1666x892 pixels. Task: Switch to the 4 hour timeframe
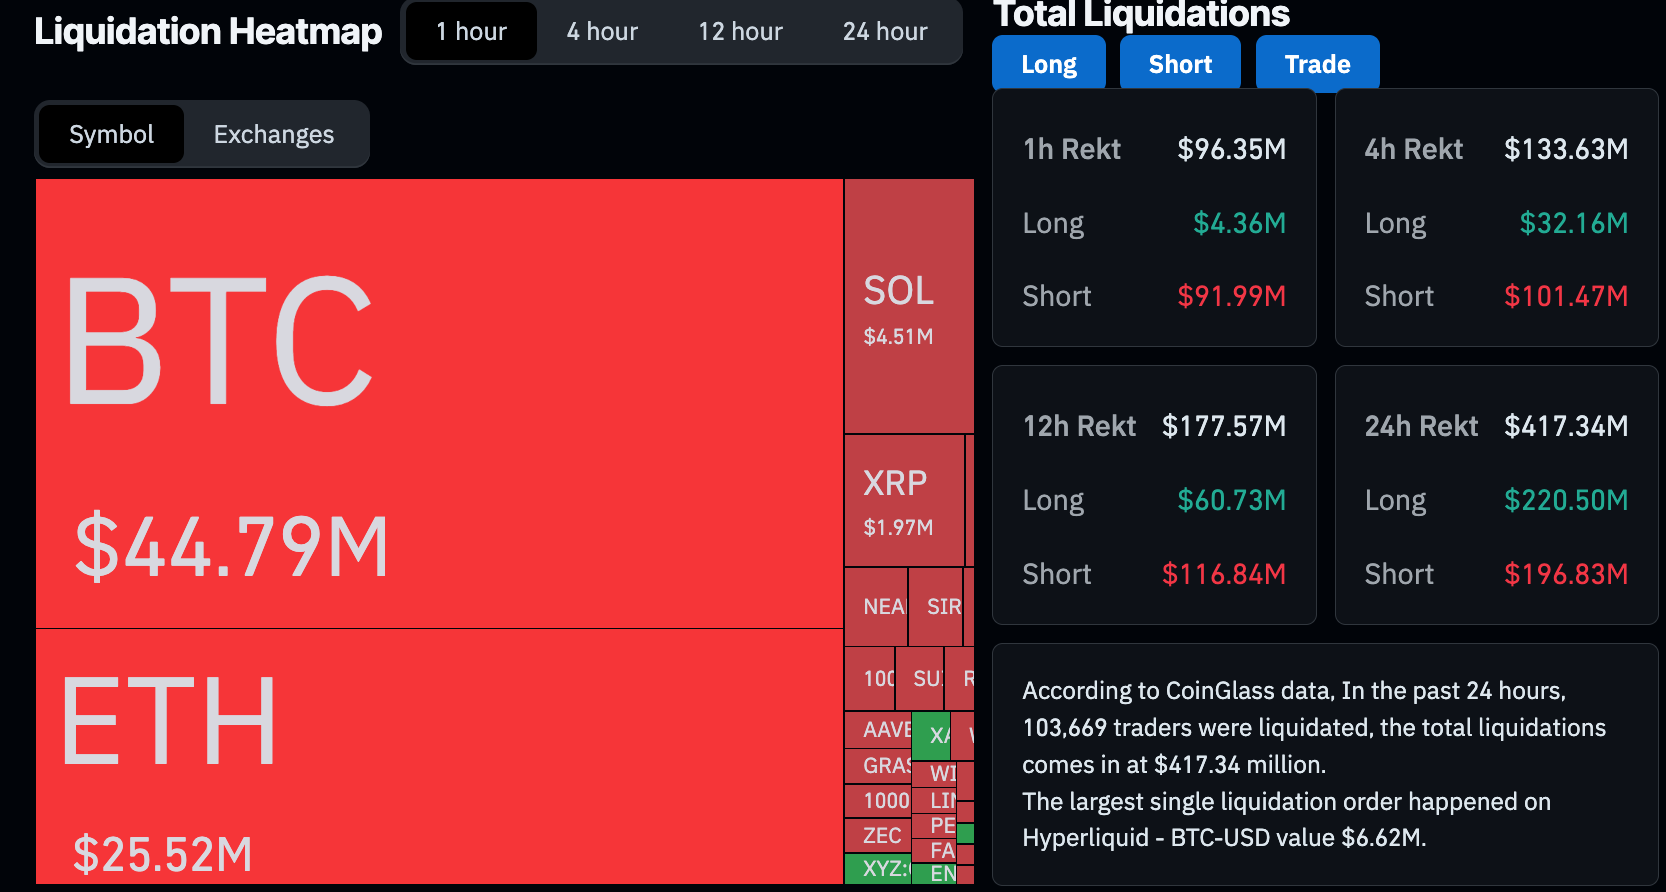[602, 32]
